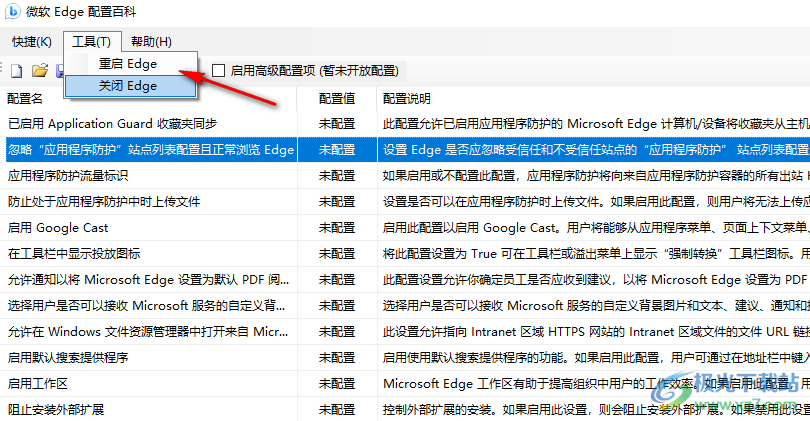
Task: Click the 配置说明 column header
Action: [x=407, y=99]
